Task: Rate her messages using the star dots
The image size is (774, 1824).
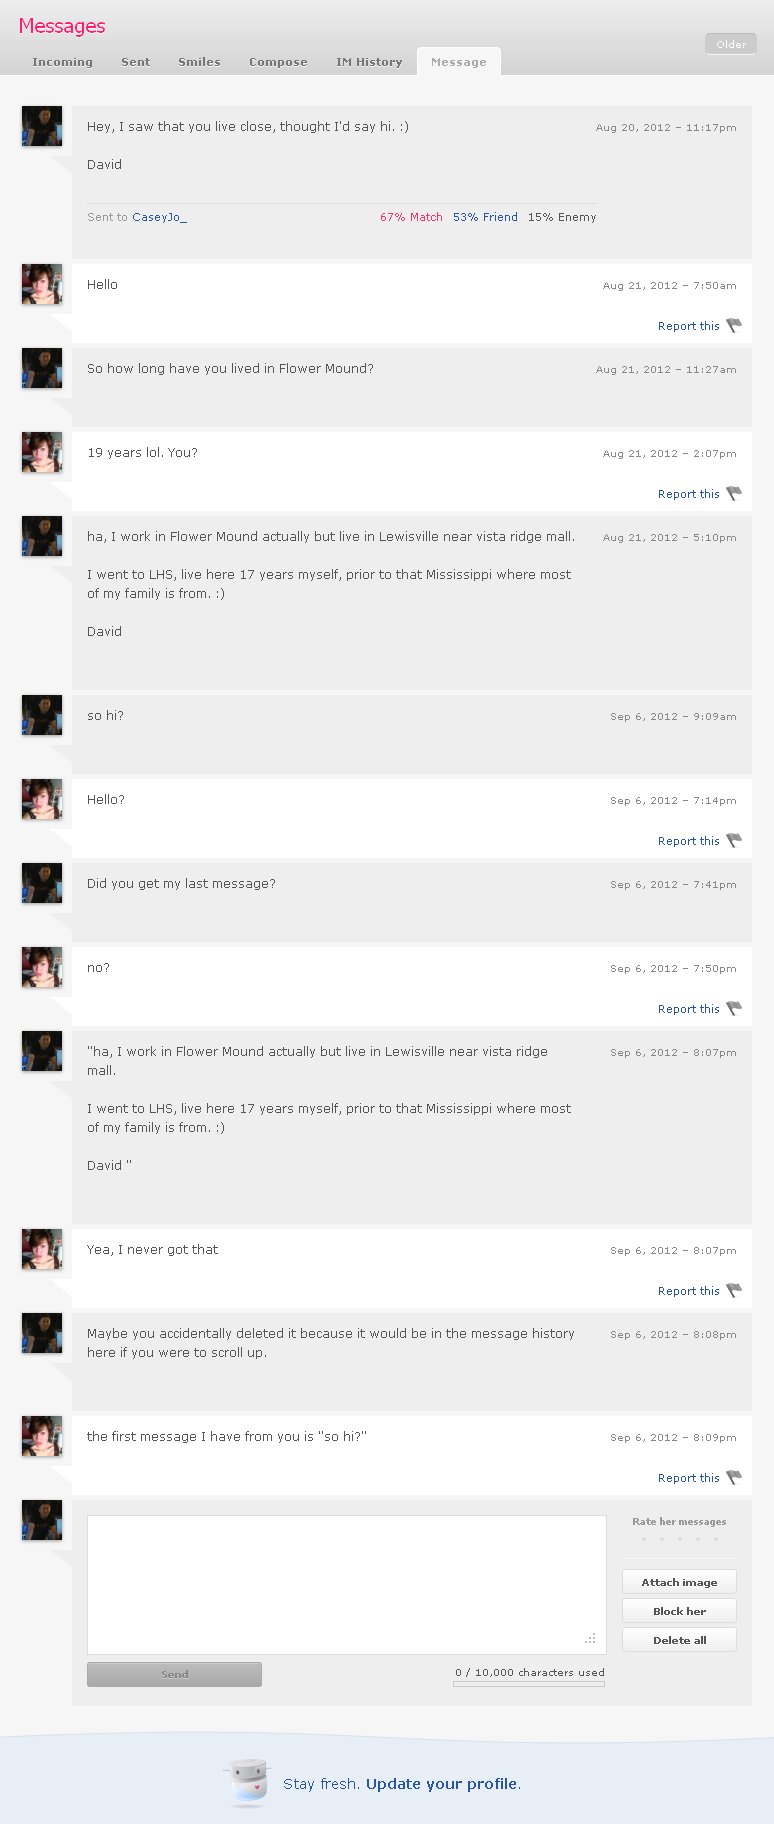Action: pos(679,1539)
